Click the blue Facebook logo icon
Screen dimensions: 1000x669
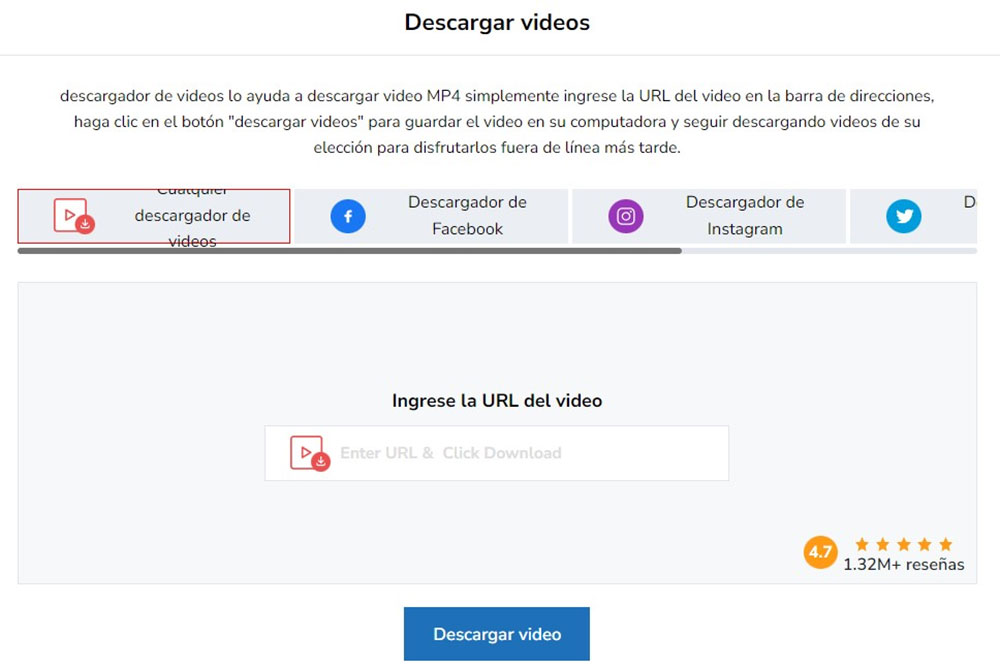click(348, 216)
